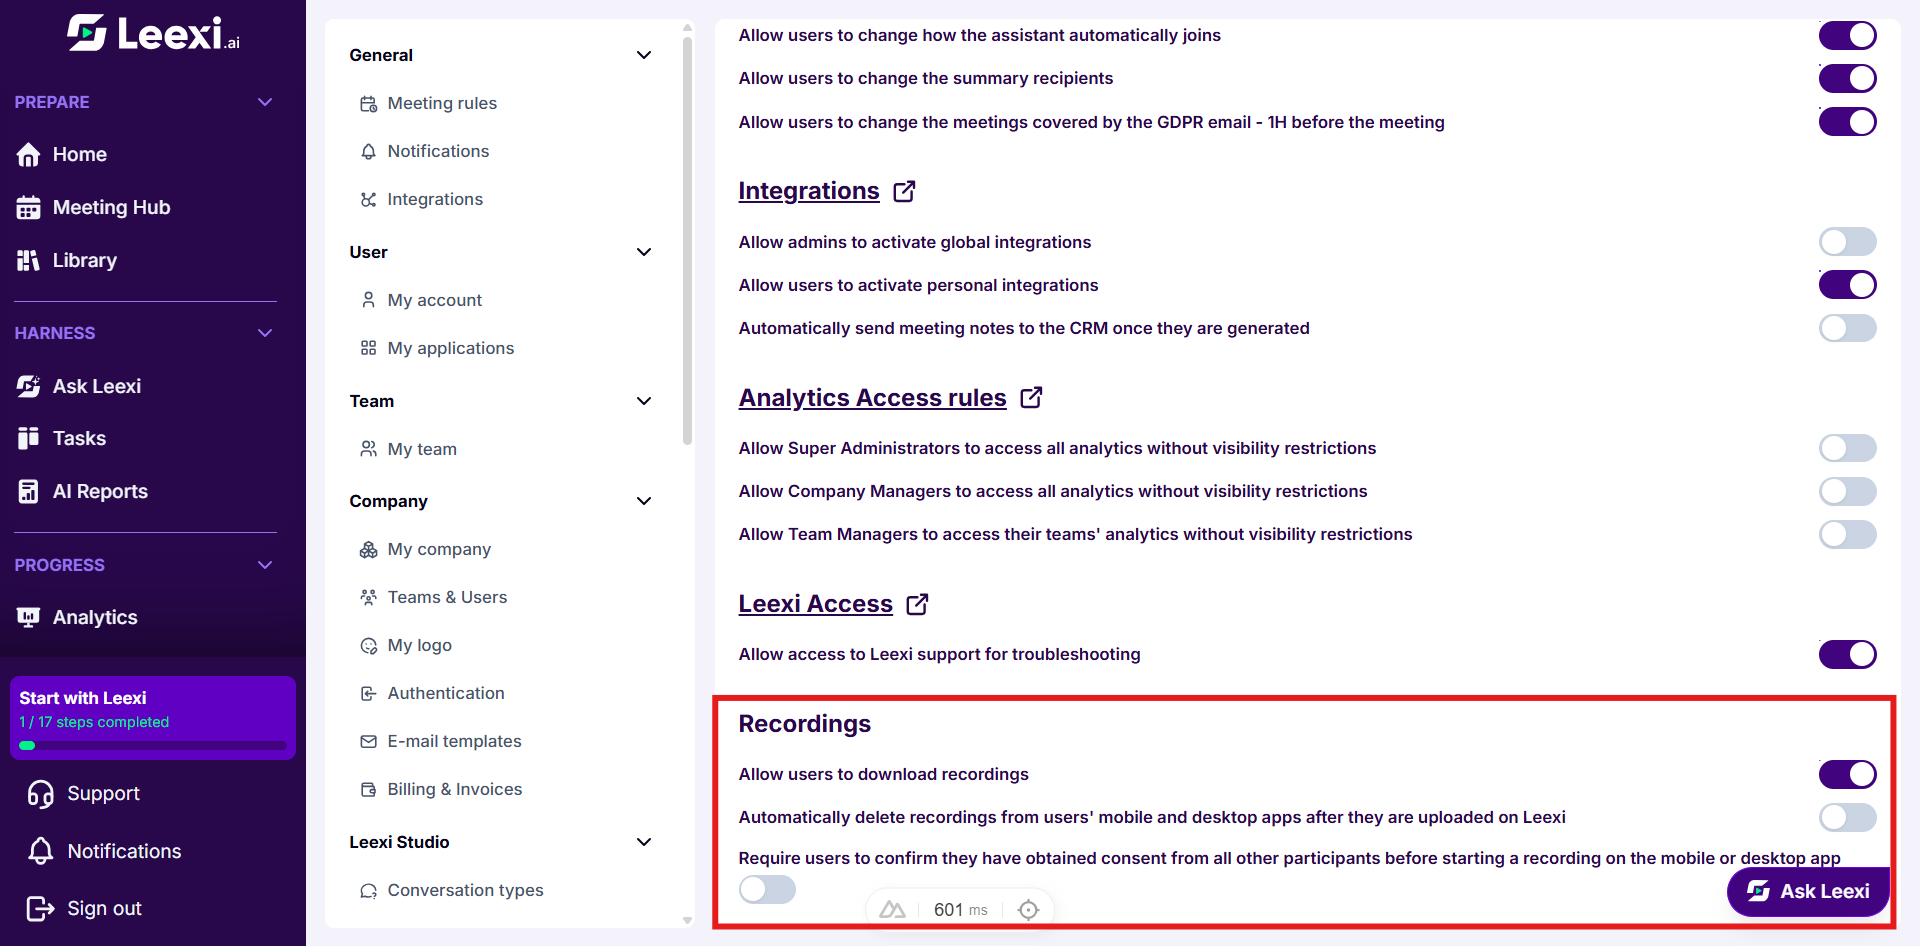Select Teams & Users in settings menu

pyautogui.click(x=447, y=597)
